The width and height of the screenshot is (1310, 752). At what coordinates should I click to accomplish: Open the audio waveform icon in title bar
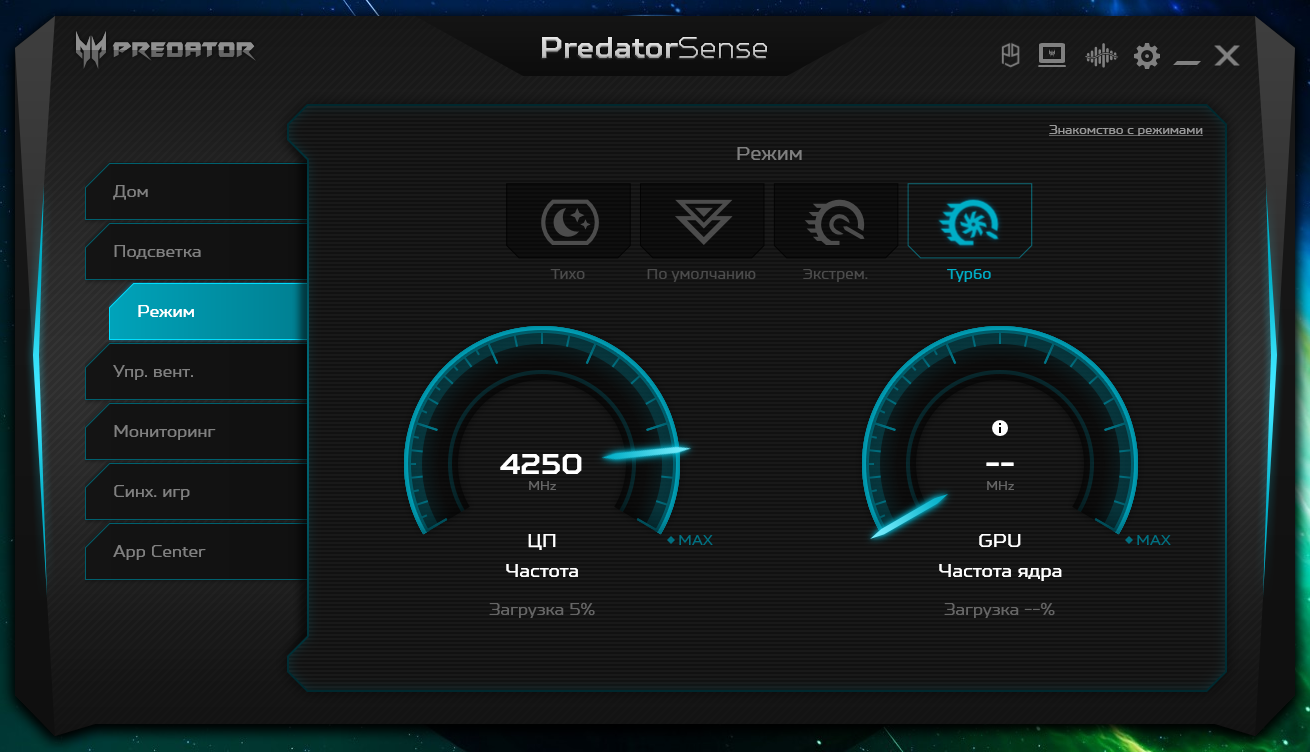1101,55
